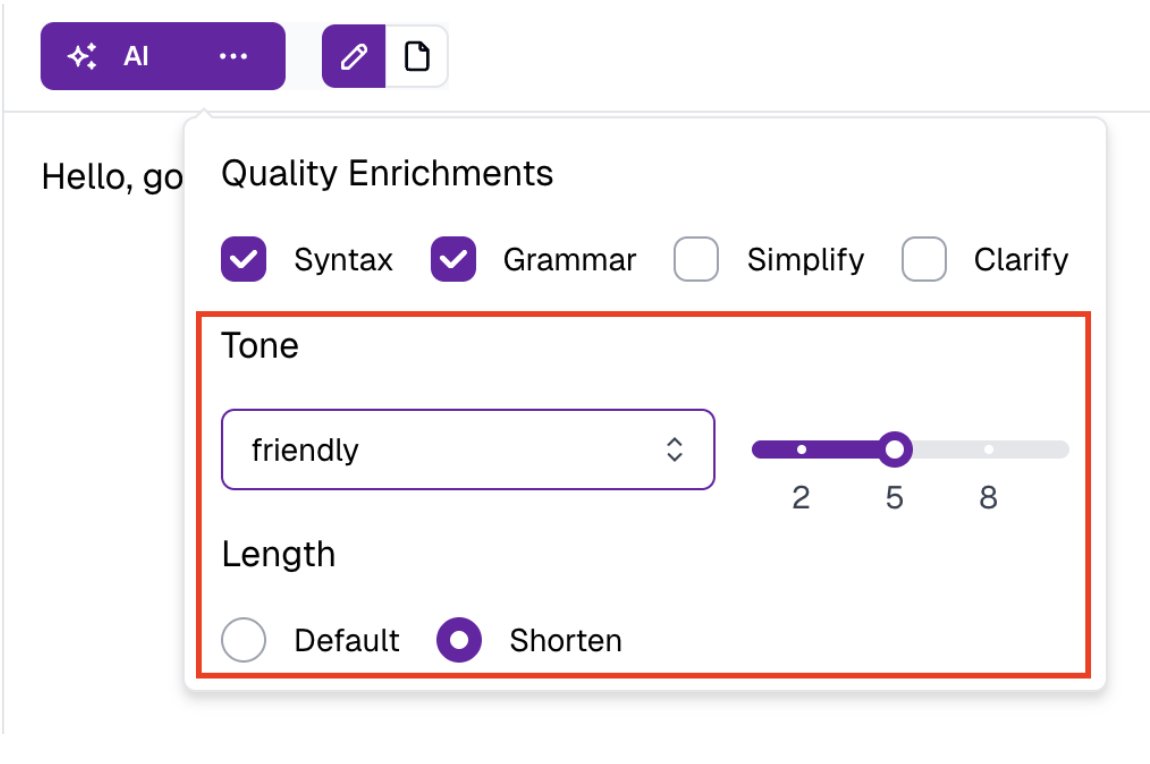The image size is (1150, 764).
Task: Switch to the document page icon
Action: [x=416, y=57]
